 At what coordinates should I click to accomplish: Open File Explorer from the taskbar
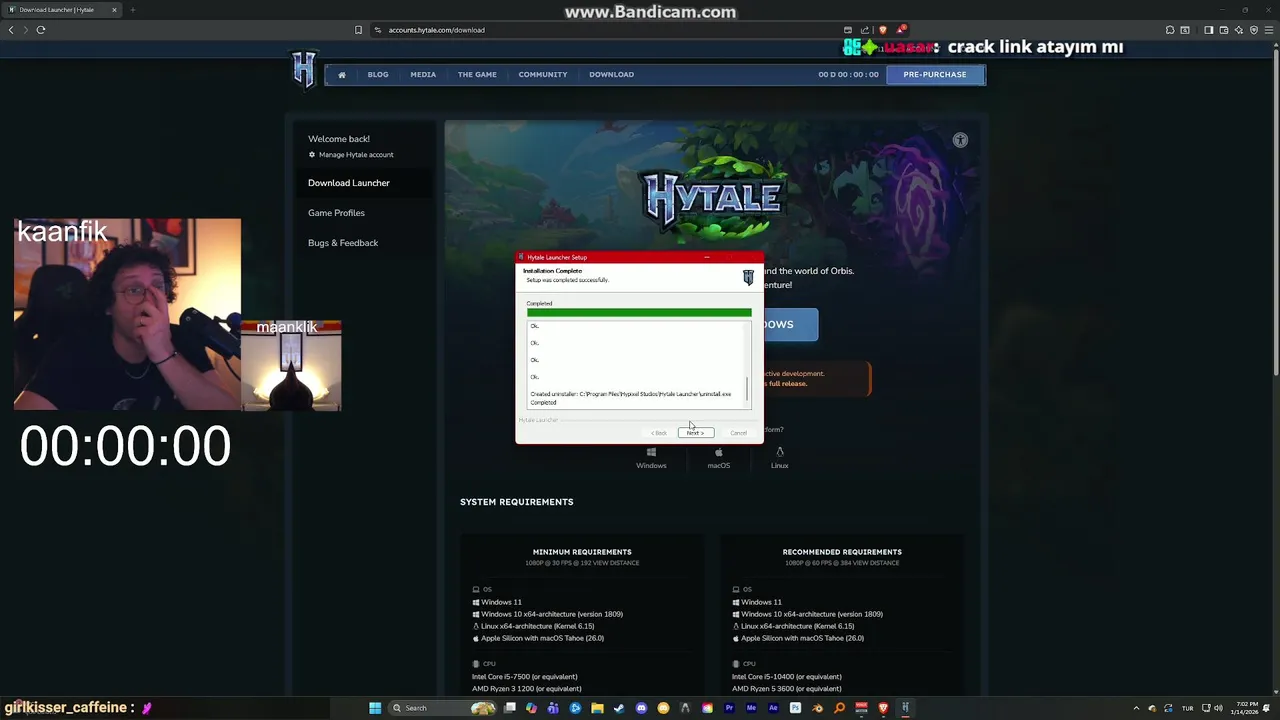[597, 708]
